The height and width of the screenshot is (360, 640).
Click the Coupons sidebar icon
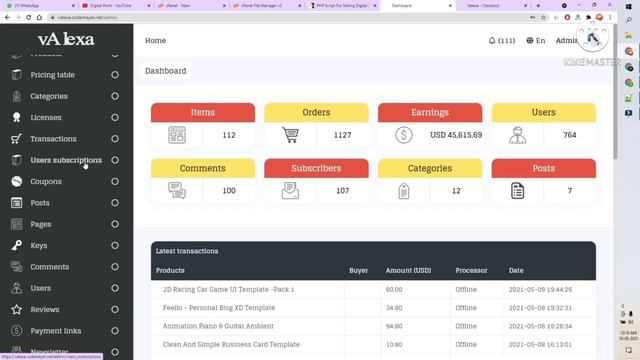[x=16, y=181]
